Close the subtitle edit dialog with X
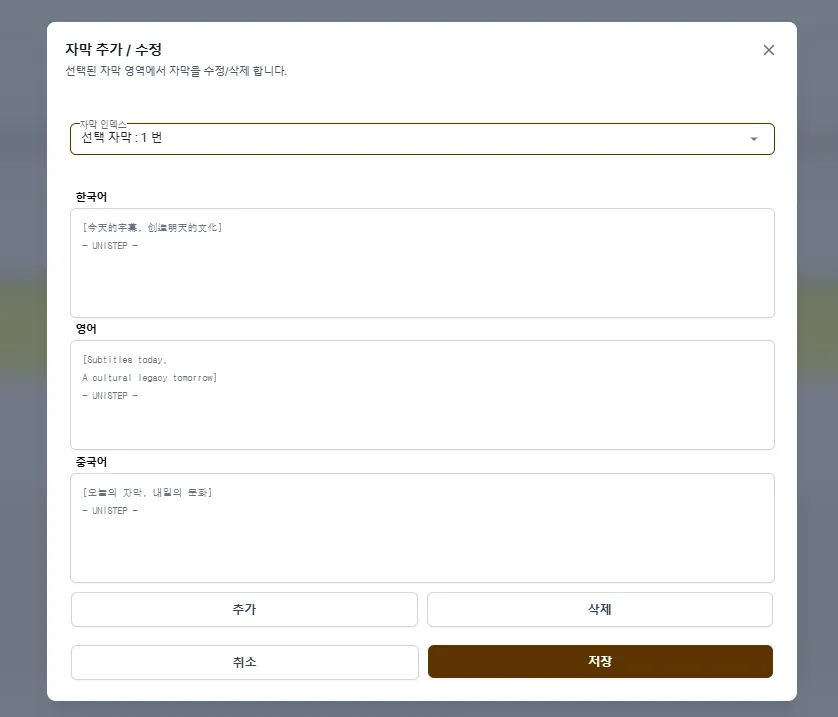Image resolution: width=838 pixels, height=717 pixels. click(x=769, y=50)
